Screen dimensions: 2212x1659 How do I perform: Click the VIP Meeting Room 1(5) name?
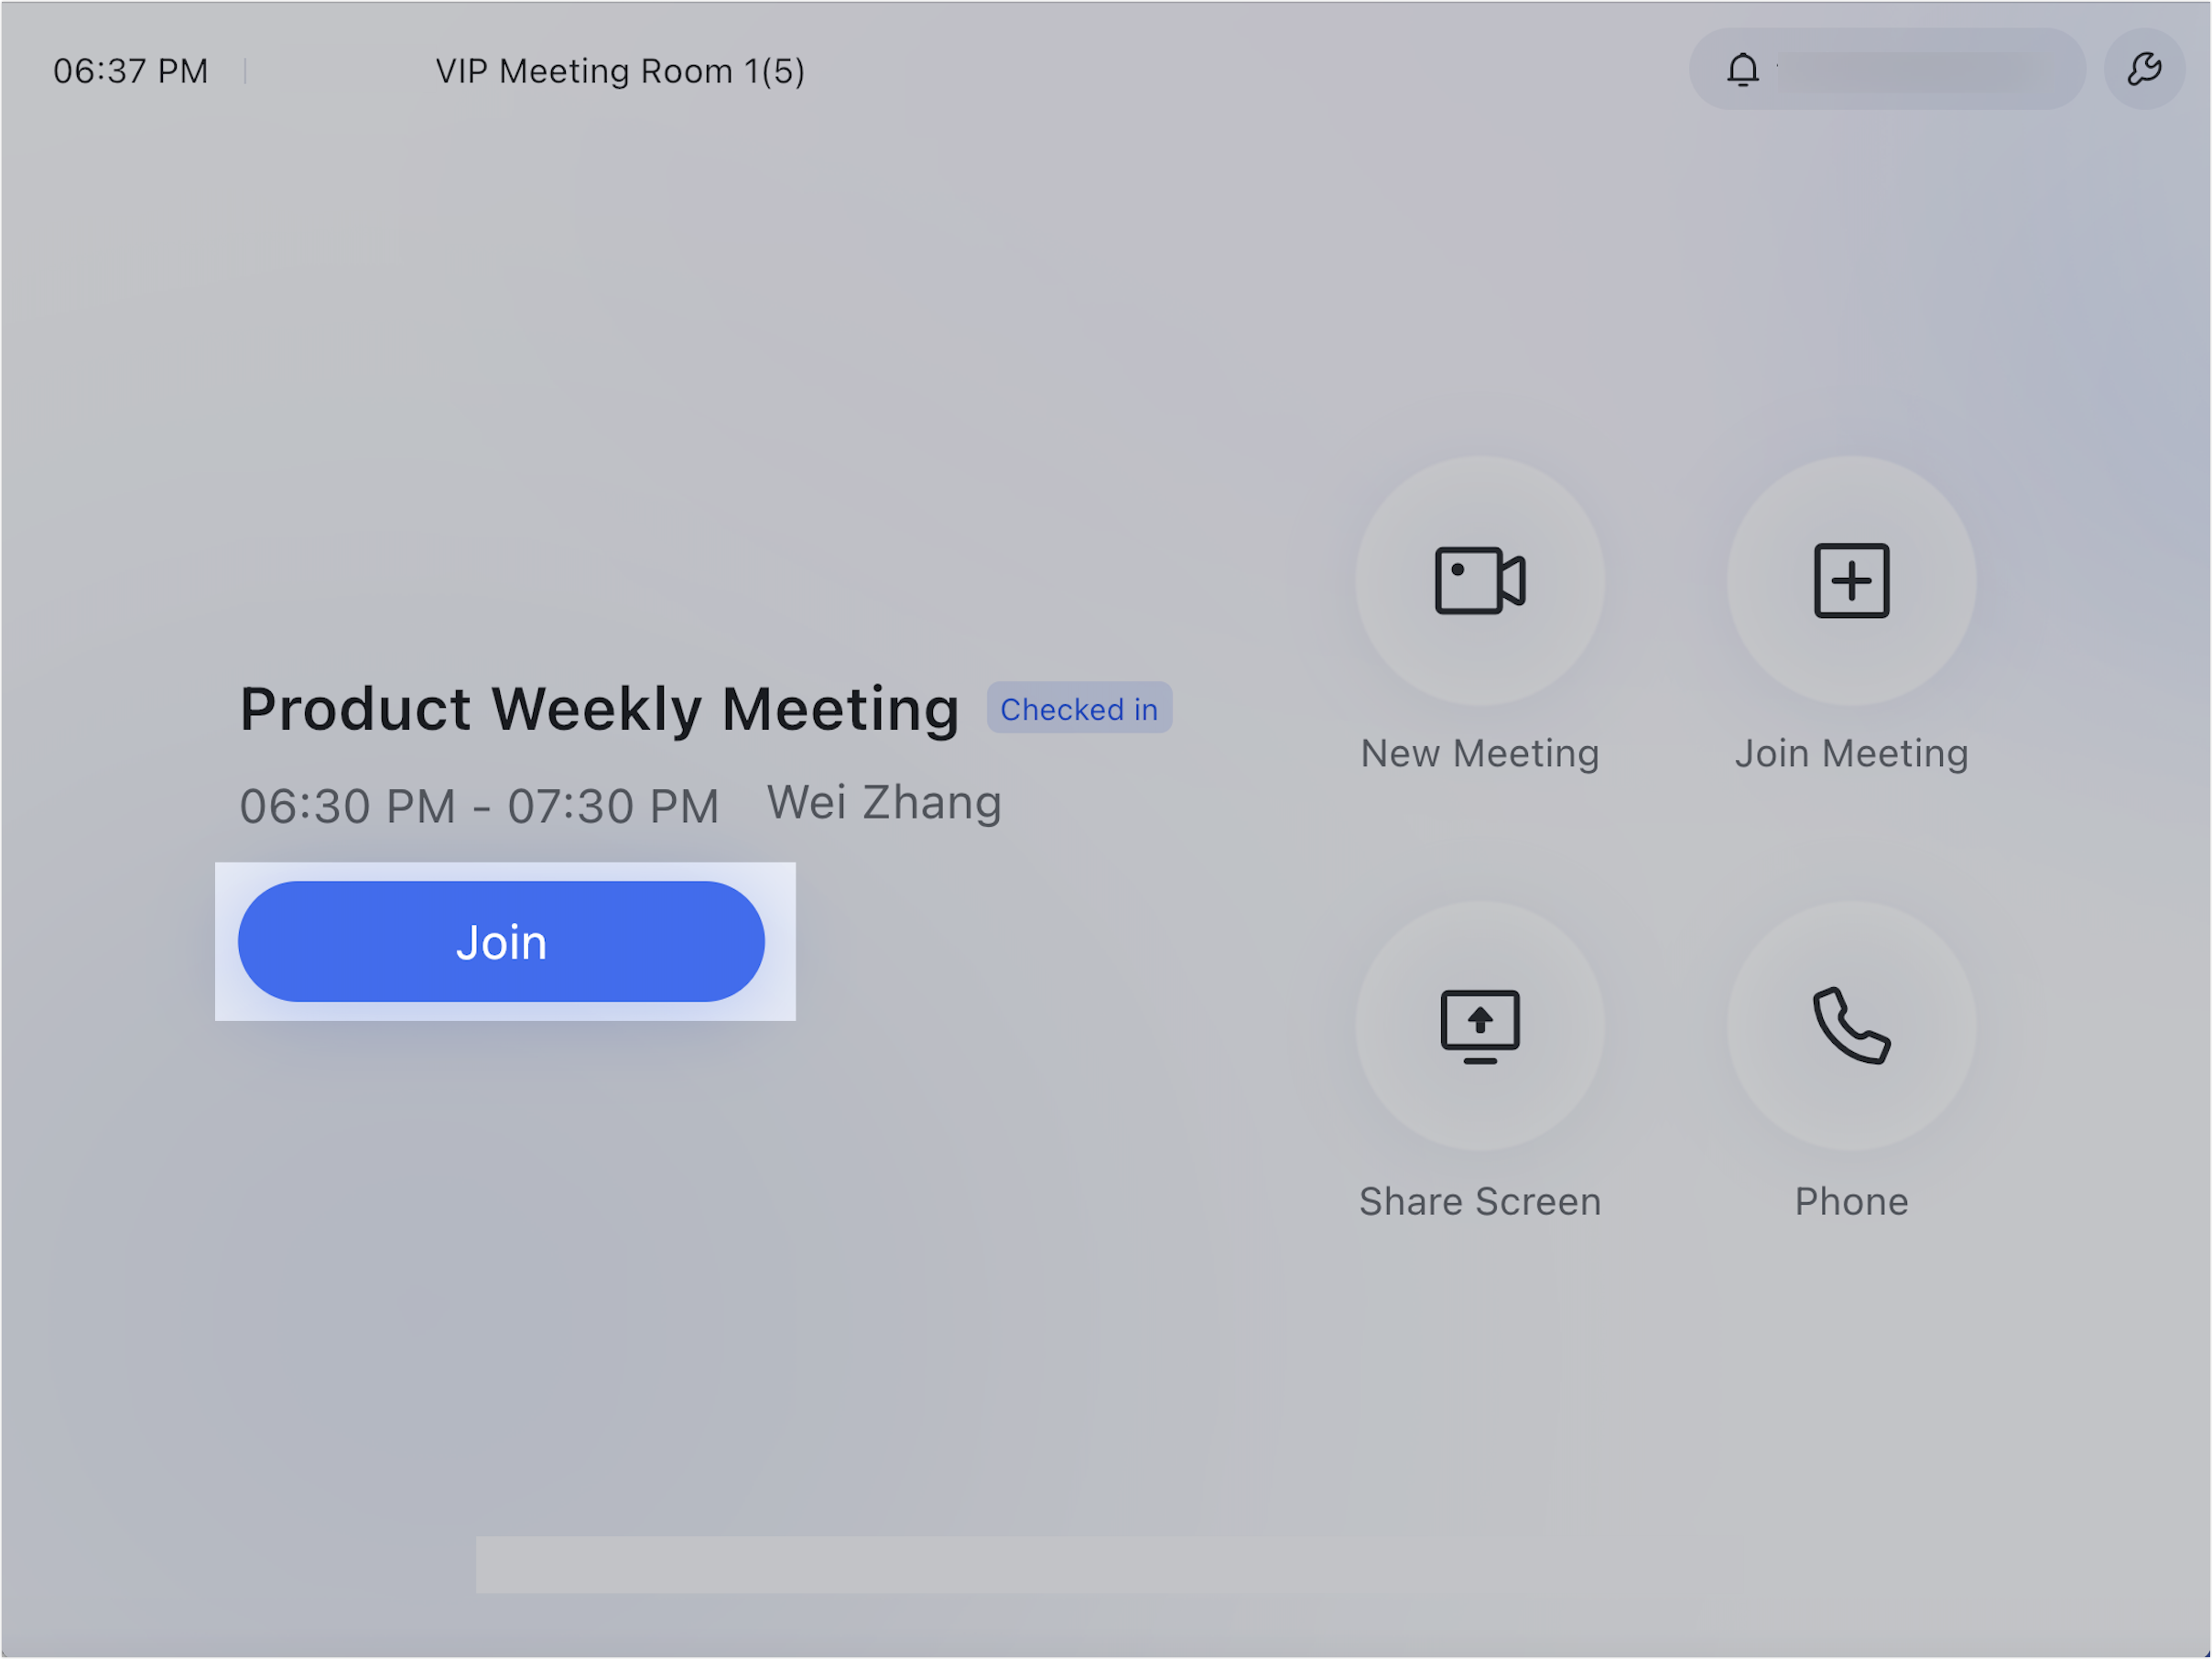[x=620, y=72]
